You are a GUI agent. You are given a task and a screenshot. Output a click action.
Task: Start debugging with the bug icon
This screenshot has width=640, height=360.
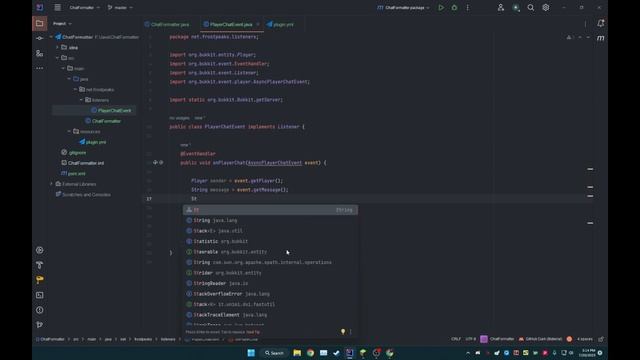click(454, 7)
